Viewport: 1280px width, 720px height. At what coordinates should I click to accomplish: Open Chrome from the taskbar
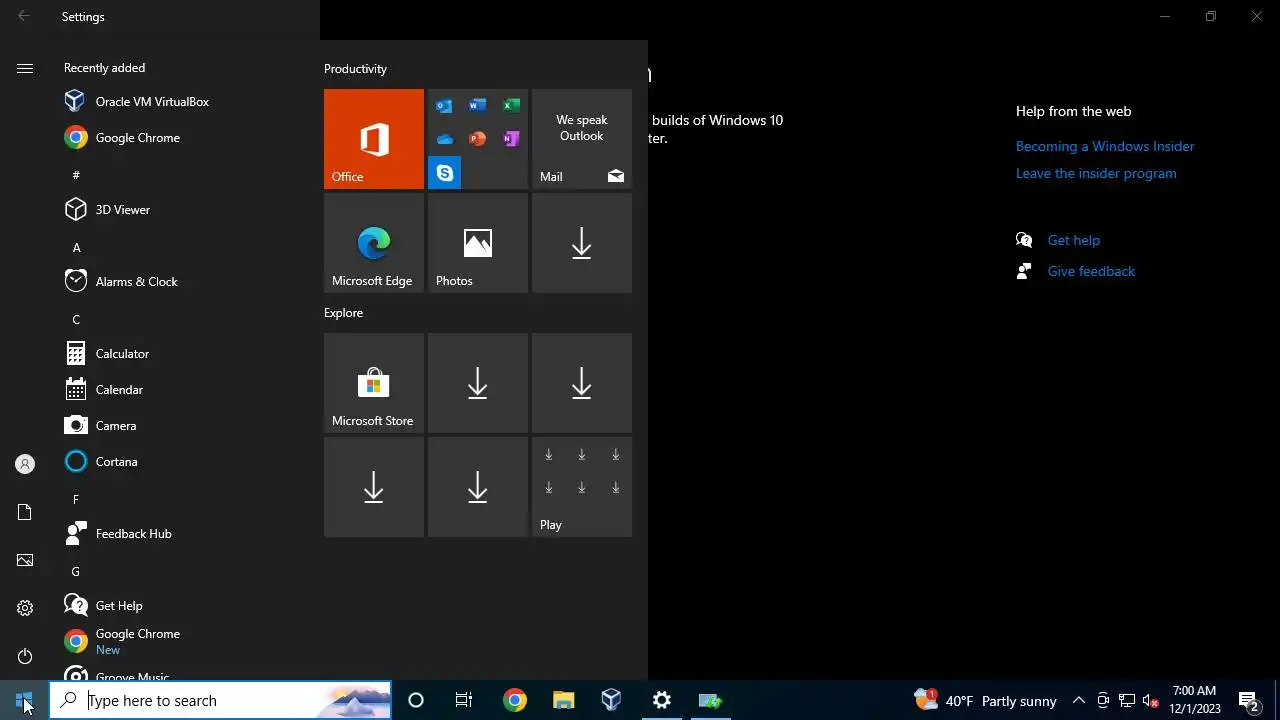[515, 700]
